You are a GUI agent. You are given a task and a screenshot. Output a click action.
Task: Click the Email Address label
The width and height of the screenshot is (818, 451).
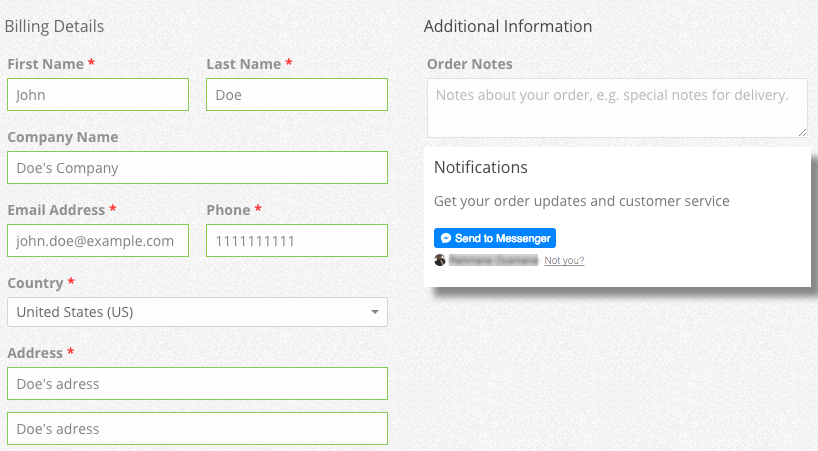coord(56,210)
